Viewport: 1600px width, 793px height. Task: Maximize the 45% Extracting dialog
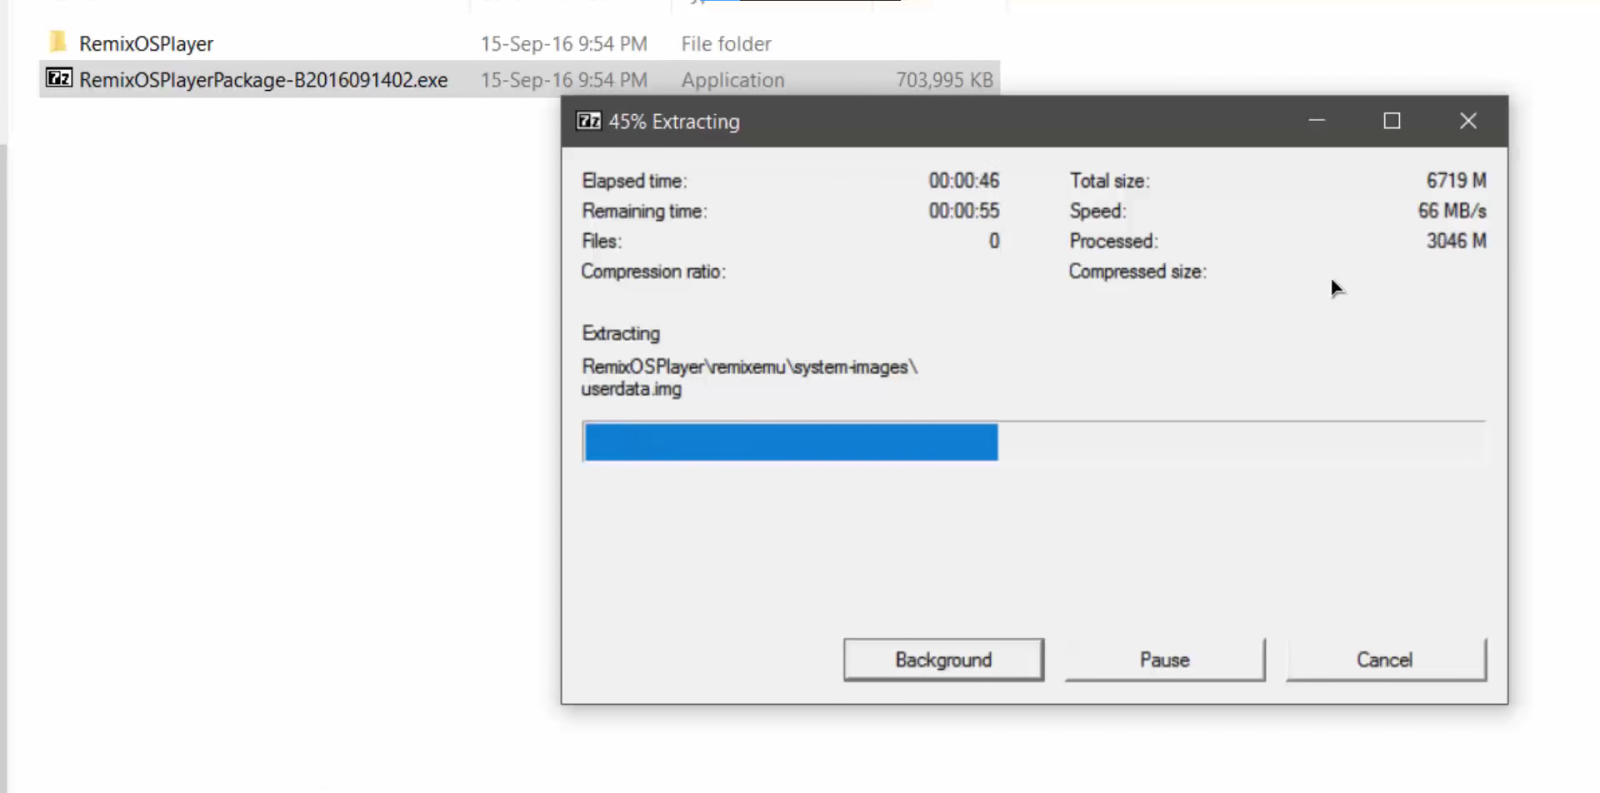coord(1392,121)
